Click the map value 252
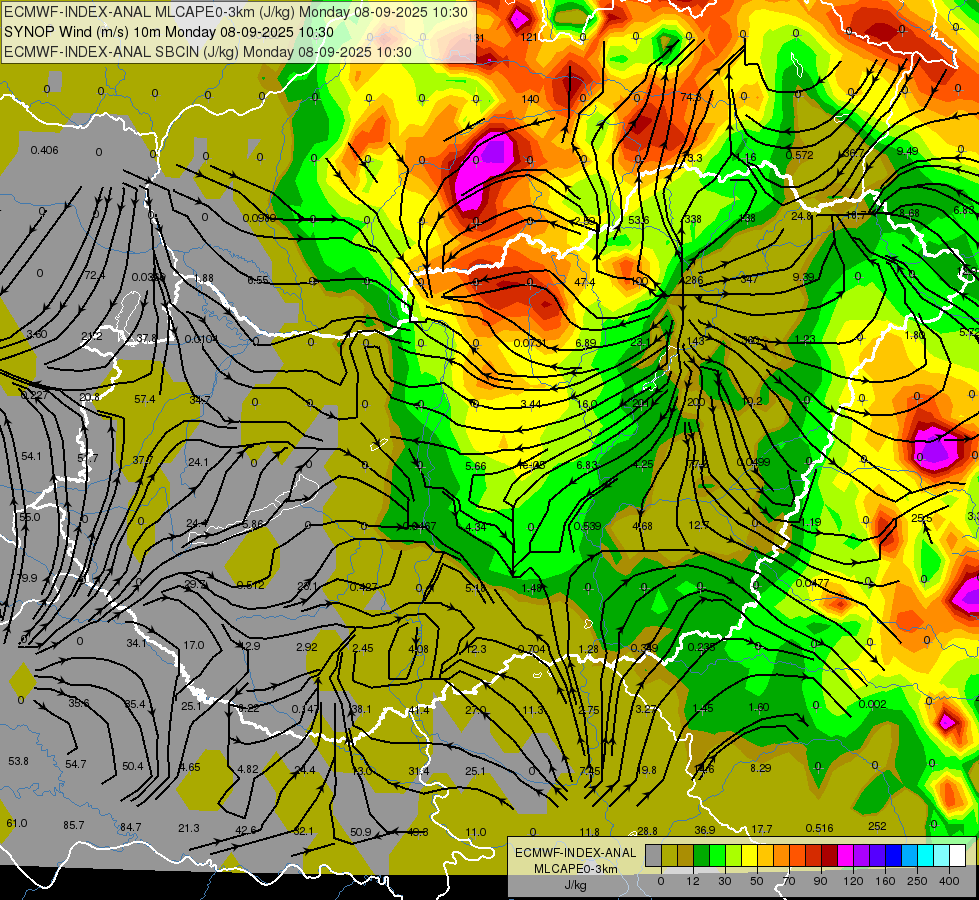Viewport: 979px width, 900px height. pos(877,826)
